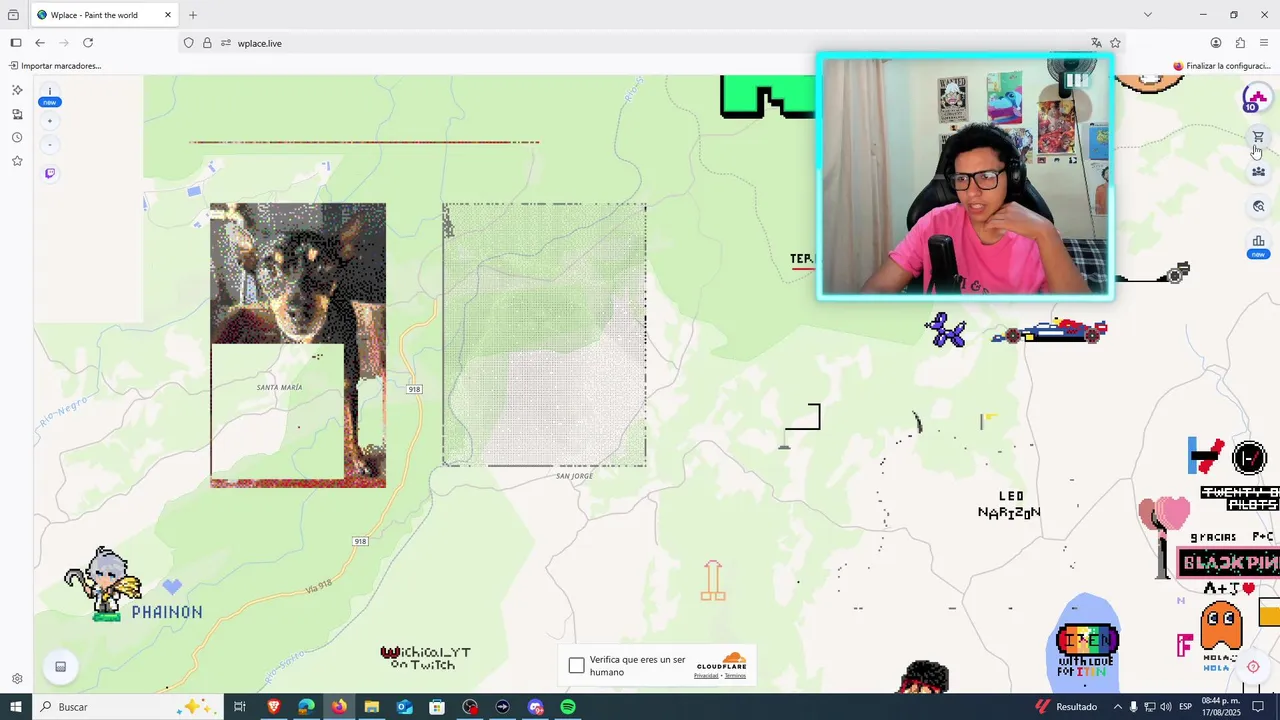
Task: Go back to previous page
Action: click(x=40, y=43)
